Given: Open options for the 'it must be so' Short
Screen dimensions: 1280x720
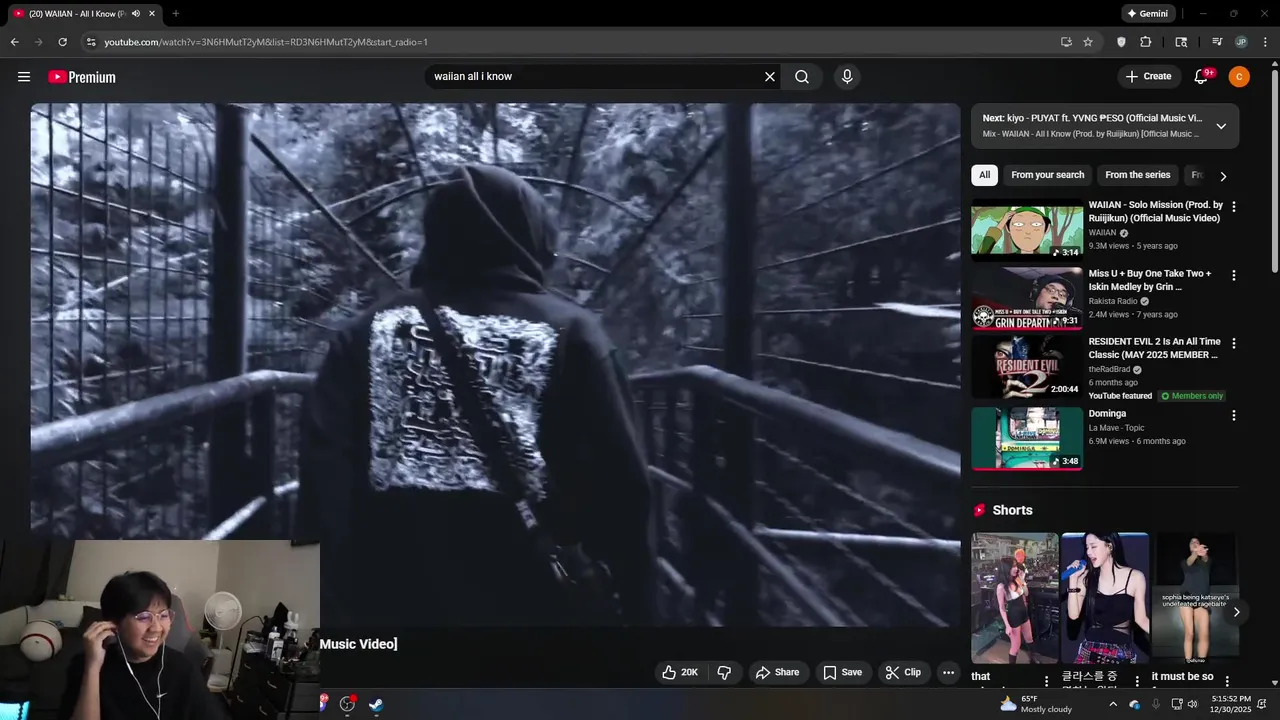Looking at the screenshot, I should (x=1227, y=681).
